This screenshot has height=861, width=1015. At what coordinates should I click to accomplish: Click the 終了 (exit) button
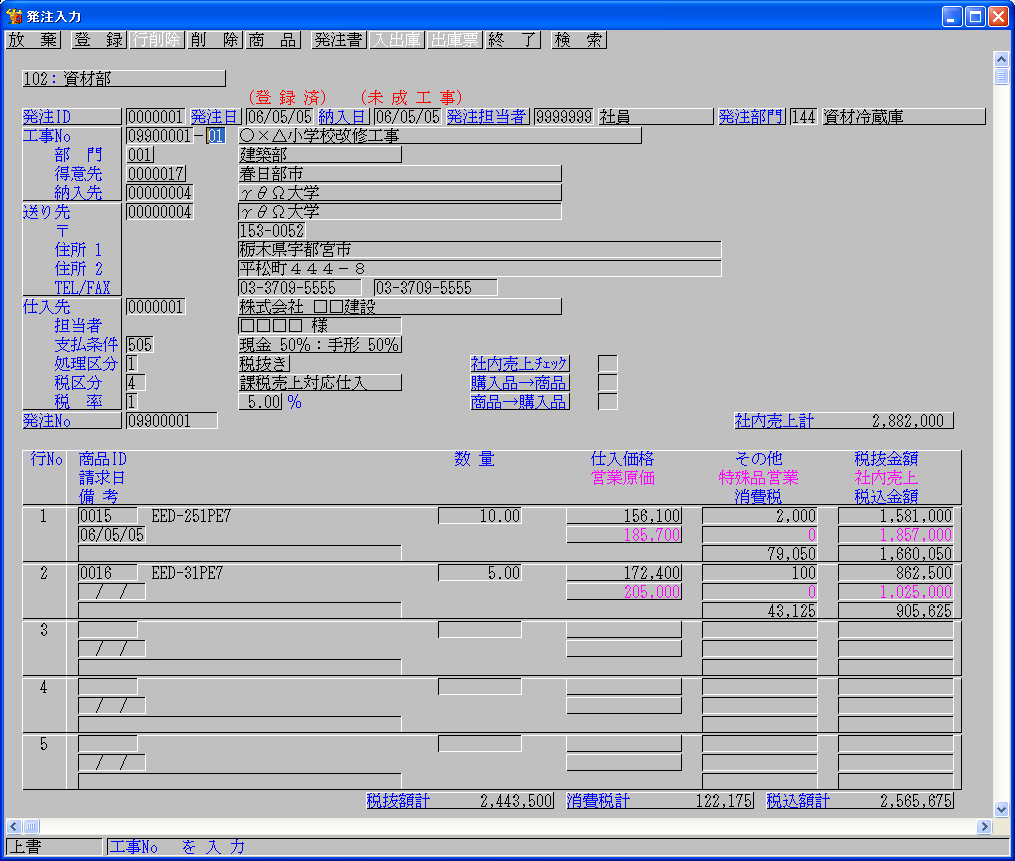513,40
